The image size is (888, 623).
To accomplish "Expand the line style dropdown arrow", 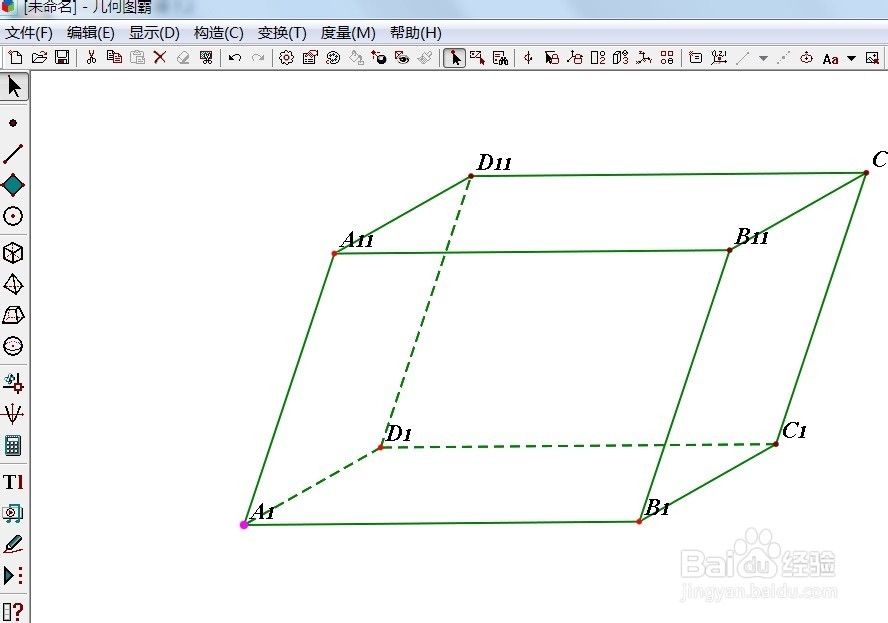I will [x=763, y=58].
